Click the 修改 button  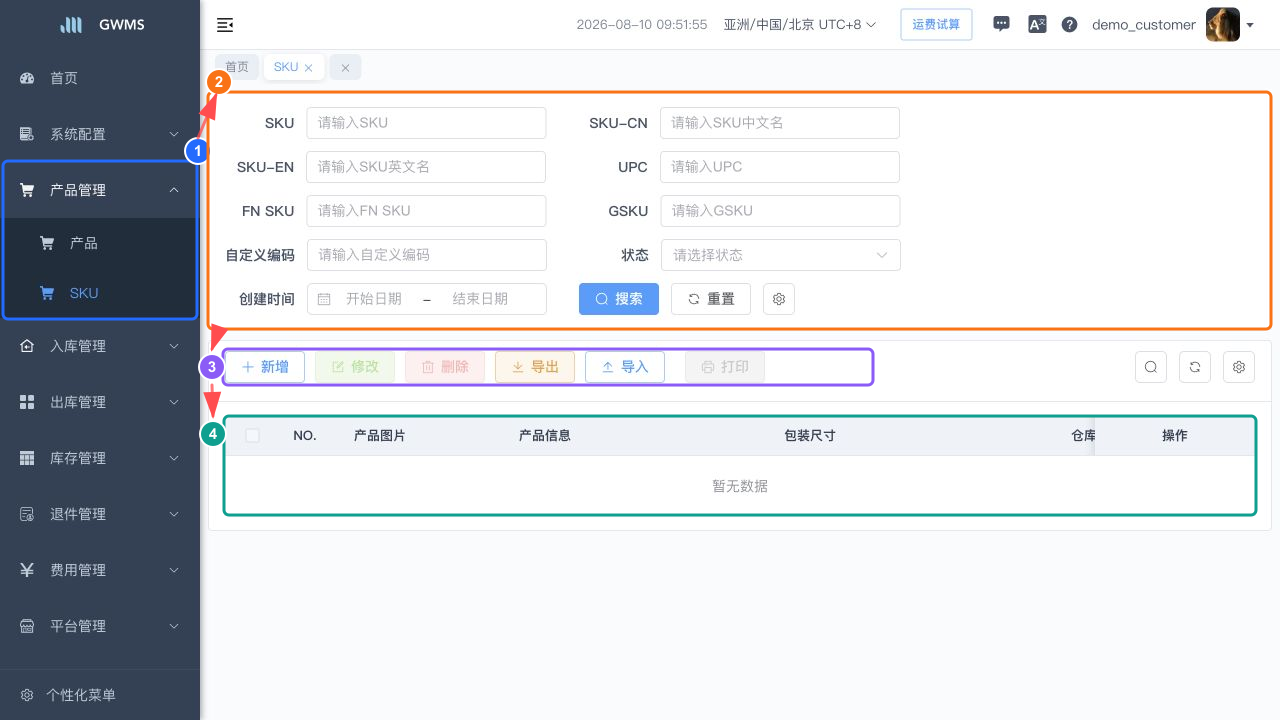click(x=355, y=367)
